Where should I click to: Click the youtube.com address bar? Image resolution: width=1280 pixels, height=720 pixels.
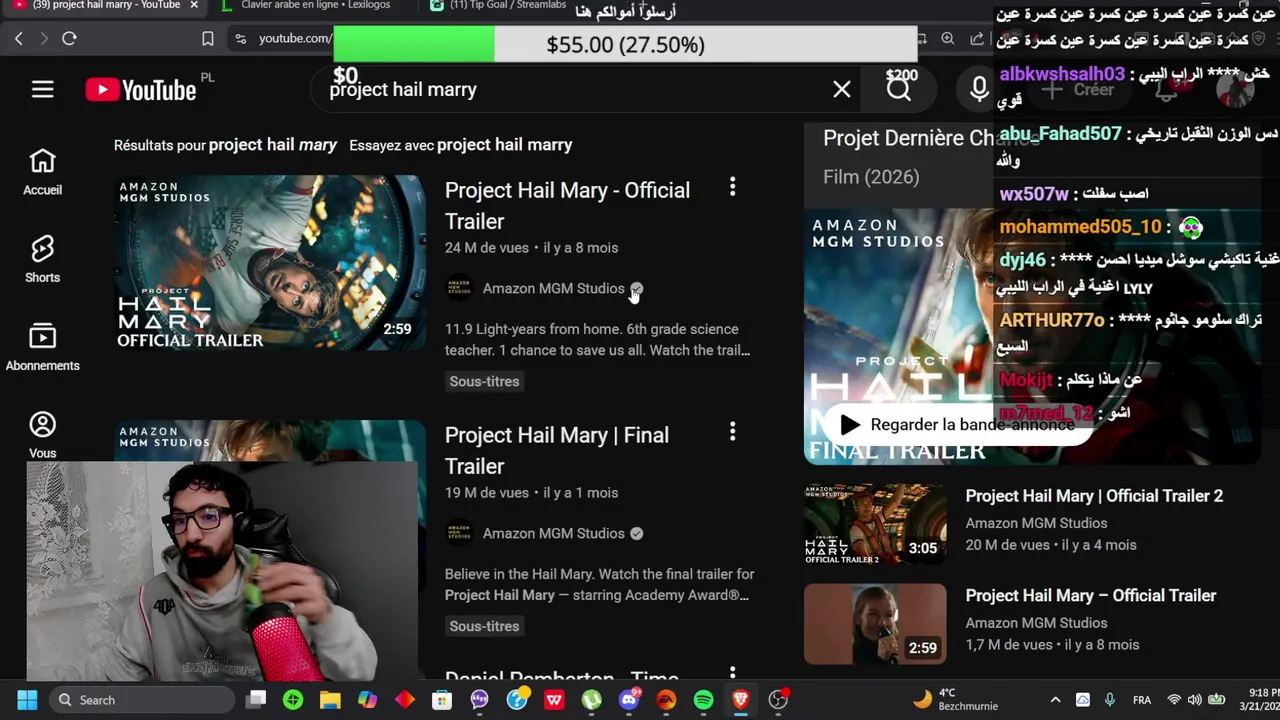pyautogui.click(x=295, y=38)
